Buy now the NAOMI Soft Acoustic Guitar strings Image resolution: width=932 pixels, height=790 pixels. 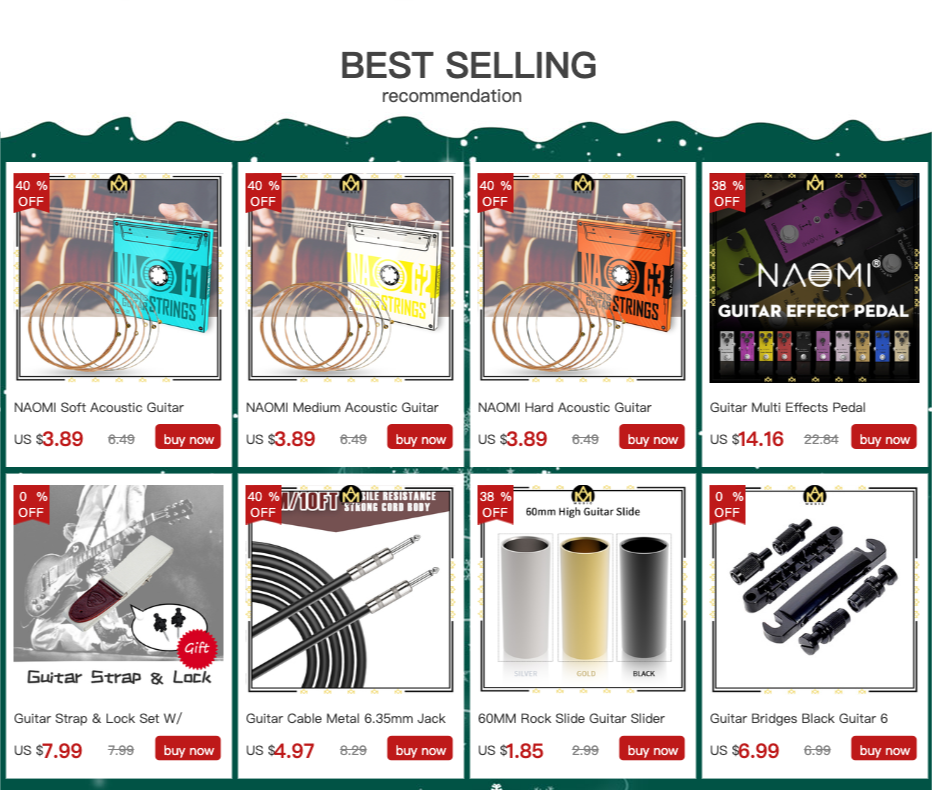point(188,439)
